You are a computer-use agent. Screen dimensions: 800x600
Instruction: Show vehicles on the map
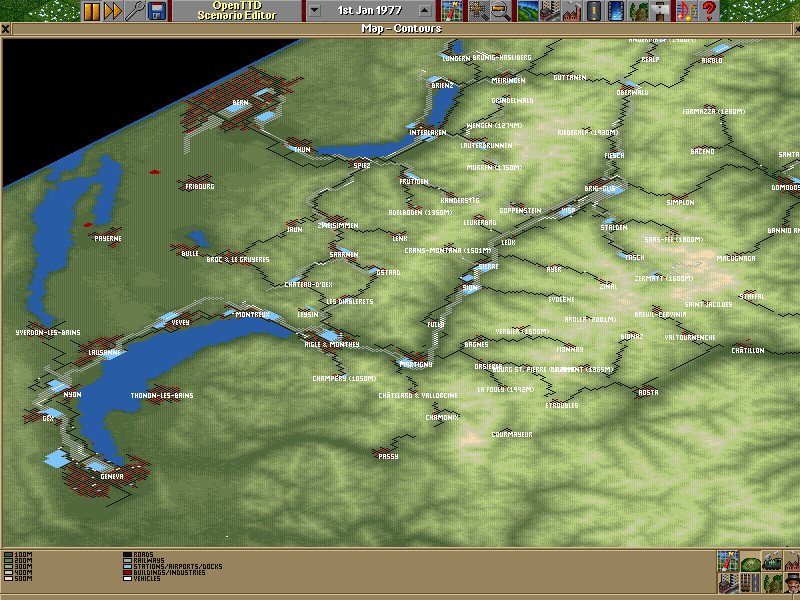(x=771, y=561)
